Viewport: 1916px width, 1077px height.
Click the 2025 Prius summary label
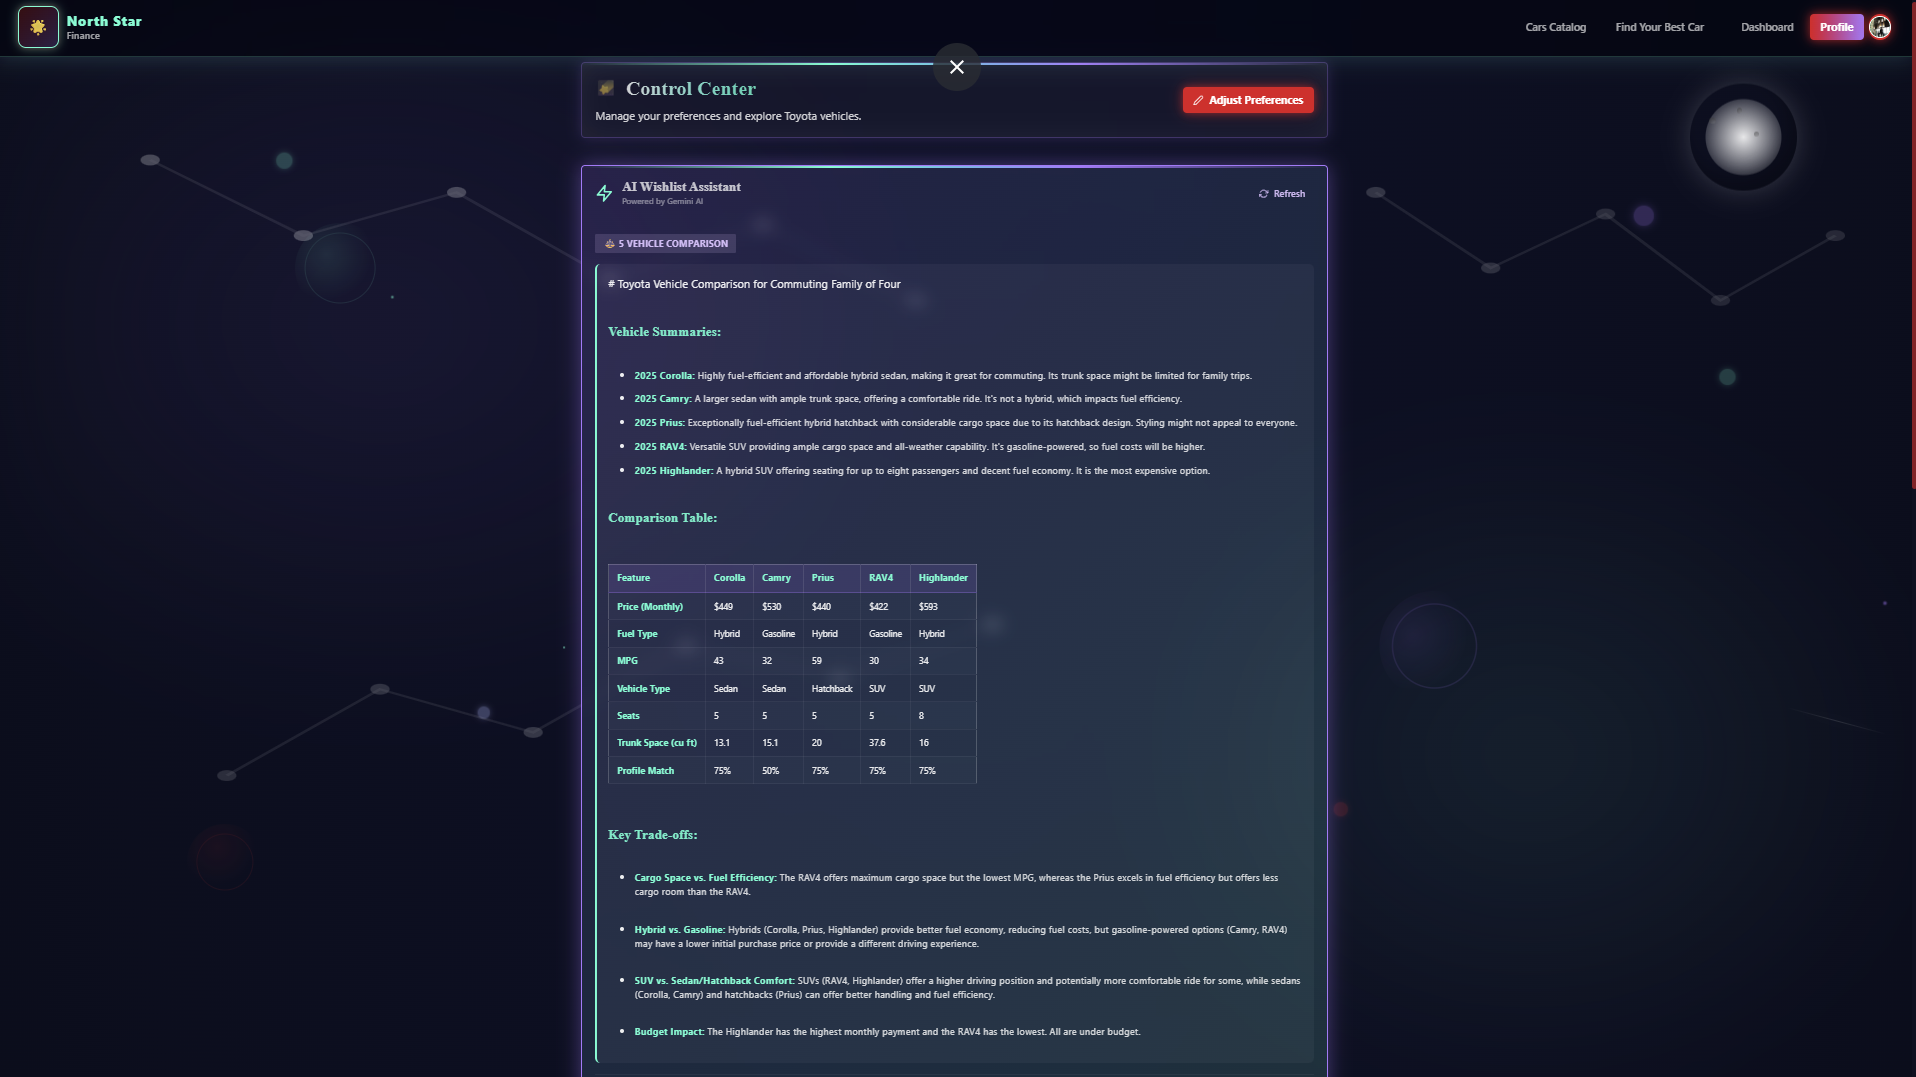(659, 423)
